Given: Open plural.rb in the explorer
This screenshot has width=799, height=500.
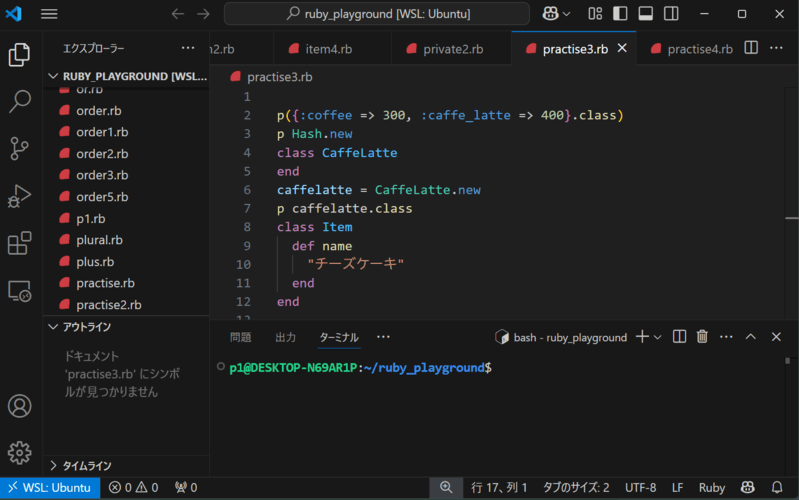Looking at the screenshot, I should coord(127,240).
